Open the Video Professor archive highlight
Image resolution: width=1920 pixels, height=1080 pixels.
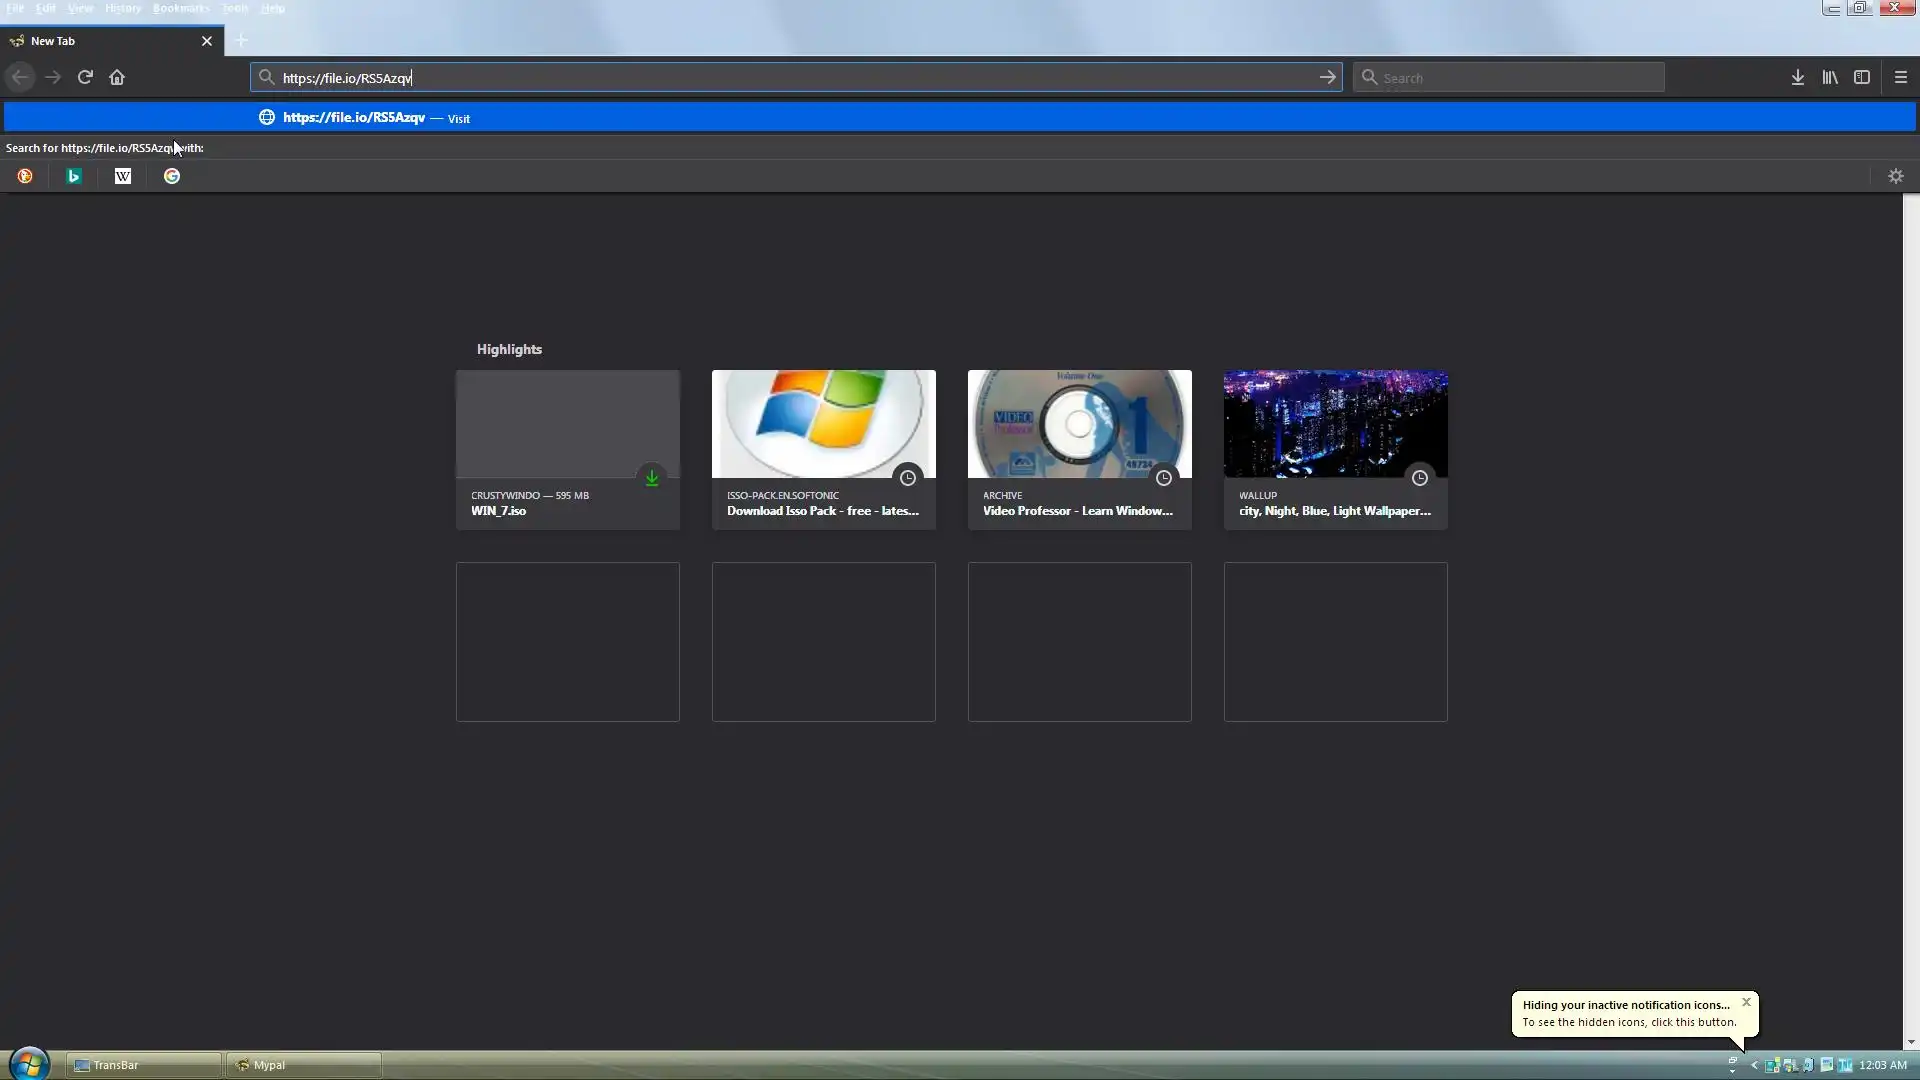[x=1079, y=450]
